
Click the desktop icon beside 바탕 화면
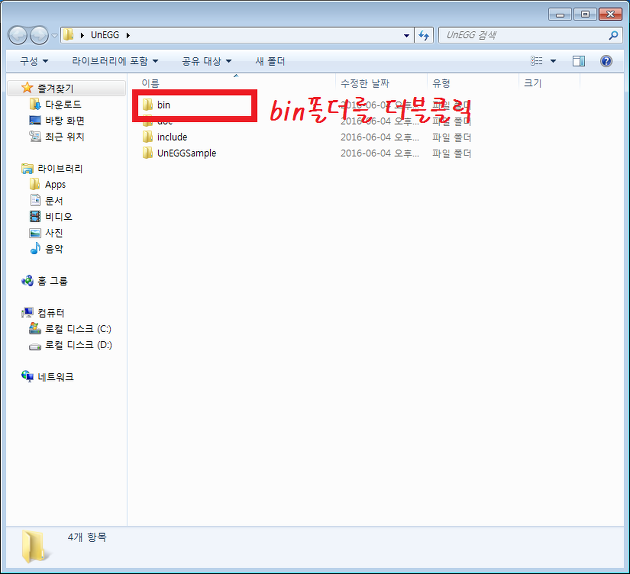[x=35, y=120]
